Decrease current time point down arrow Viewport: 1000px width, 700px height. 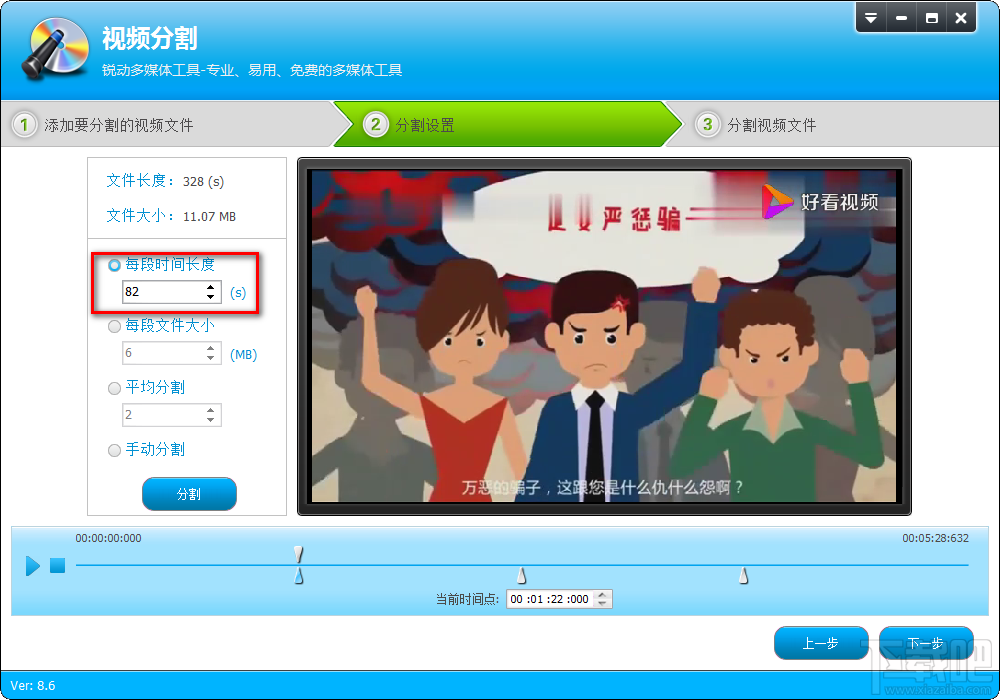click(602, 603)
